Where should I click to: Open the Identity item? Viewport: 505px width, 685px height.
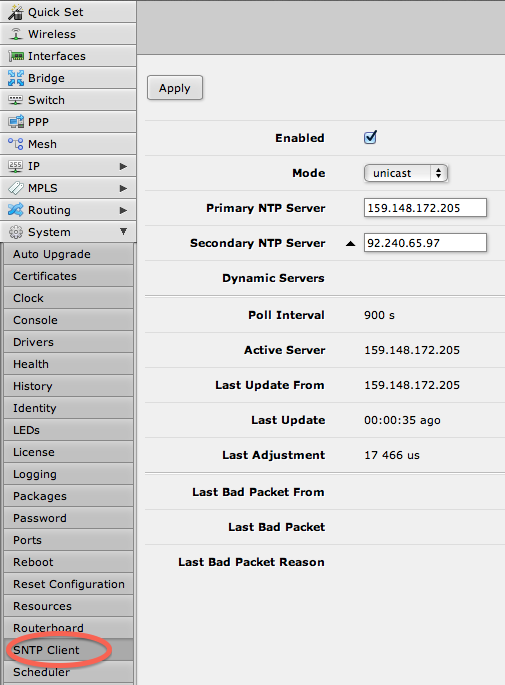[x=68, y=408]
